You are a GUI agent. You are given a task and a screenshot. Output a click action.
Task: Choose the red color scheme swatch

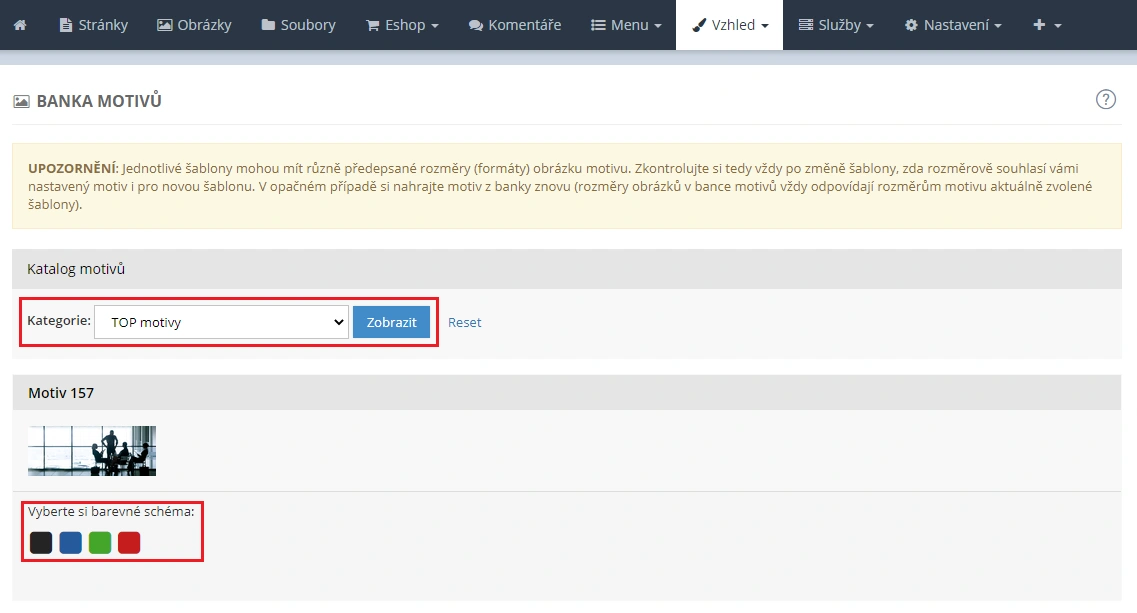click(x=129, y=543)
